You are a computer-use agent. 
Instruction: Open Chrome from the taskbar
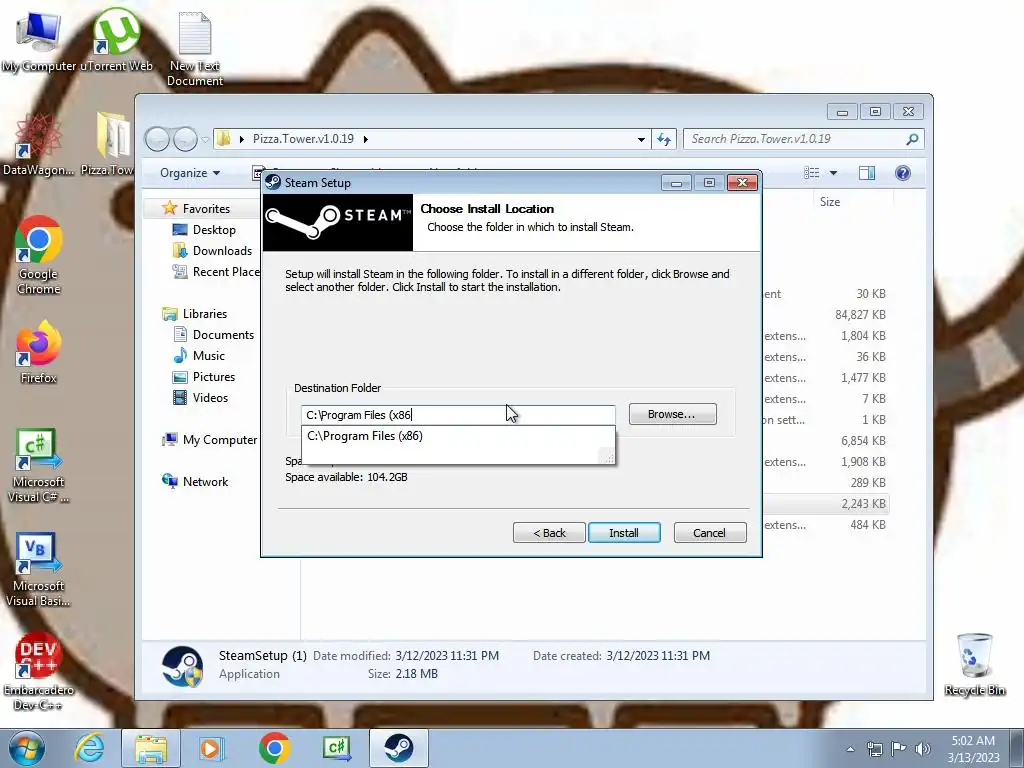[x=274, y=748]
